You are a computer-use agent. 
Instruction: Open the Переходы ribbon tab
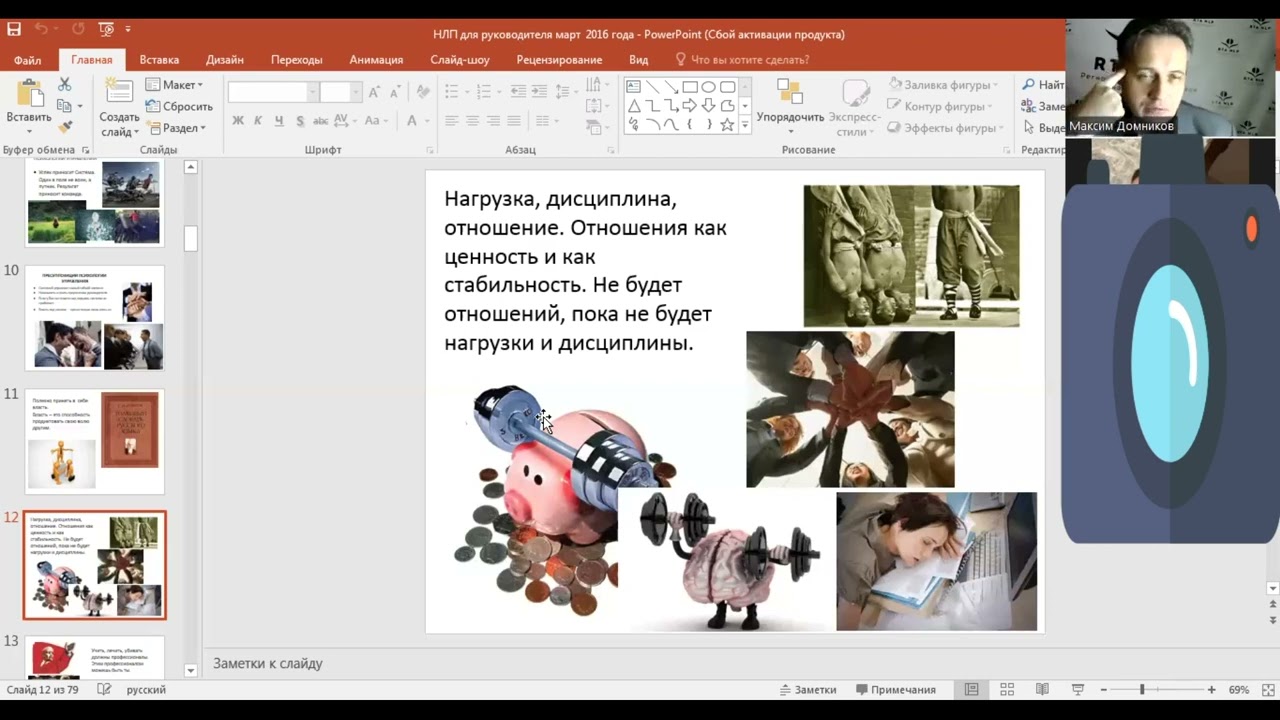296,60
